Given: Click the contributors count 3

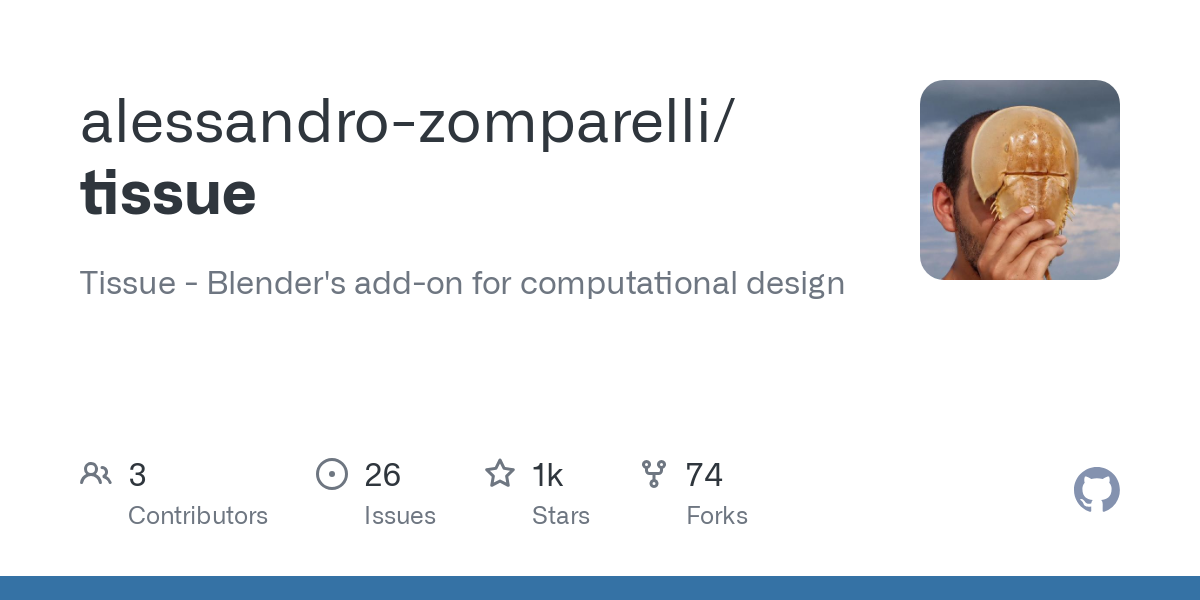Looking at the screenshot, I should [x=137, y=475].
